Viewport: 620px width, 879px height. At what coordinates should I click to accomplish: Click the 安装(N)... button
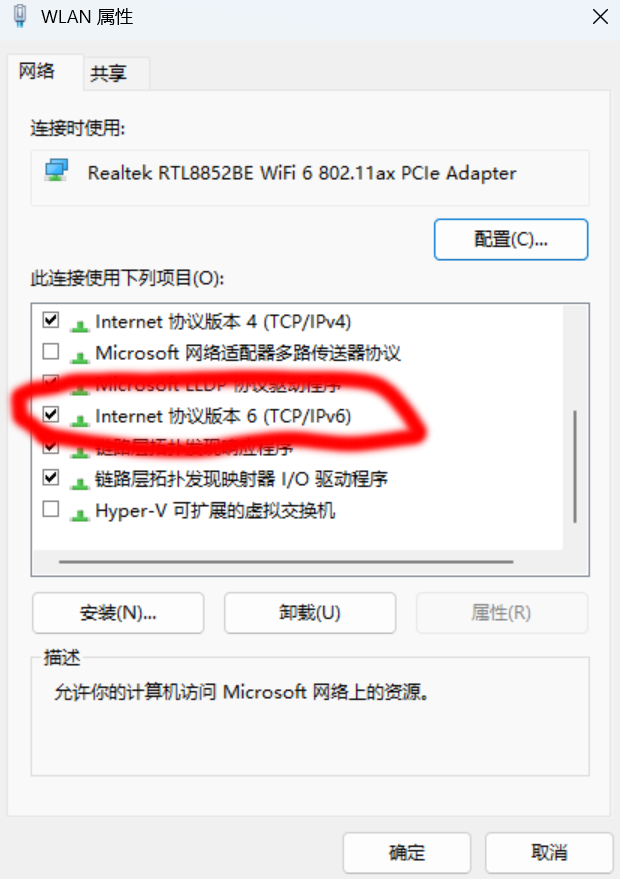(118, 613)
